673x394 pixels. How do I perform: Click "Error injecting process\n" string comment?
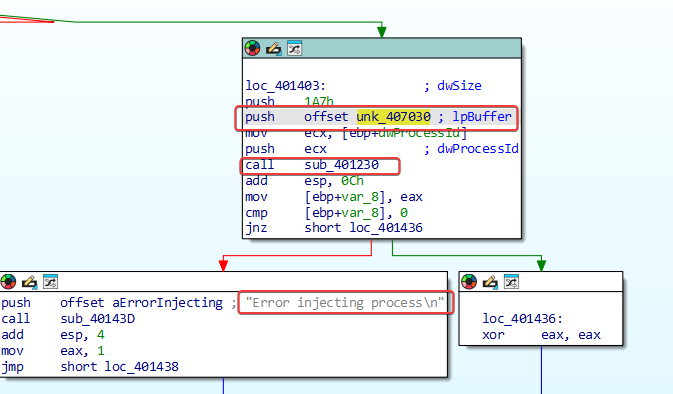(345, 303)
